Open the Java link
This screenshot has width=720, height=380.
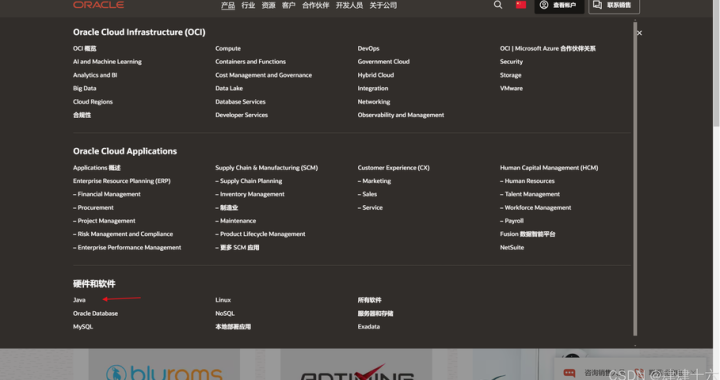79,300
